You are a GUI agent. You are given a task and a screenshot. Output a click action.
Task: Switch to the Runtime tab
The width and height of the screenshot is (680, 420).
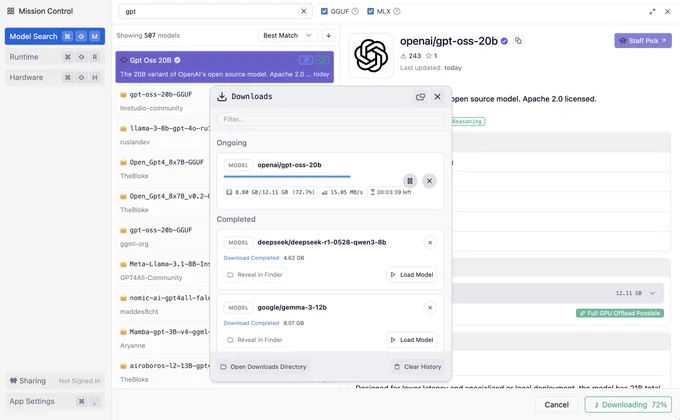click(55, 57)
